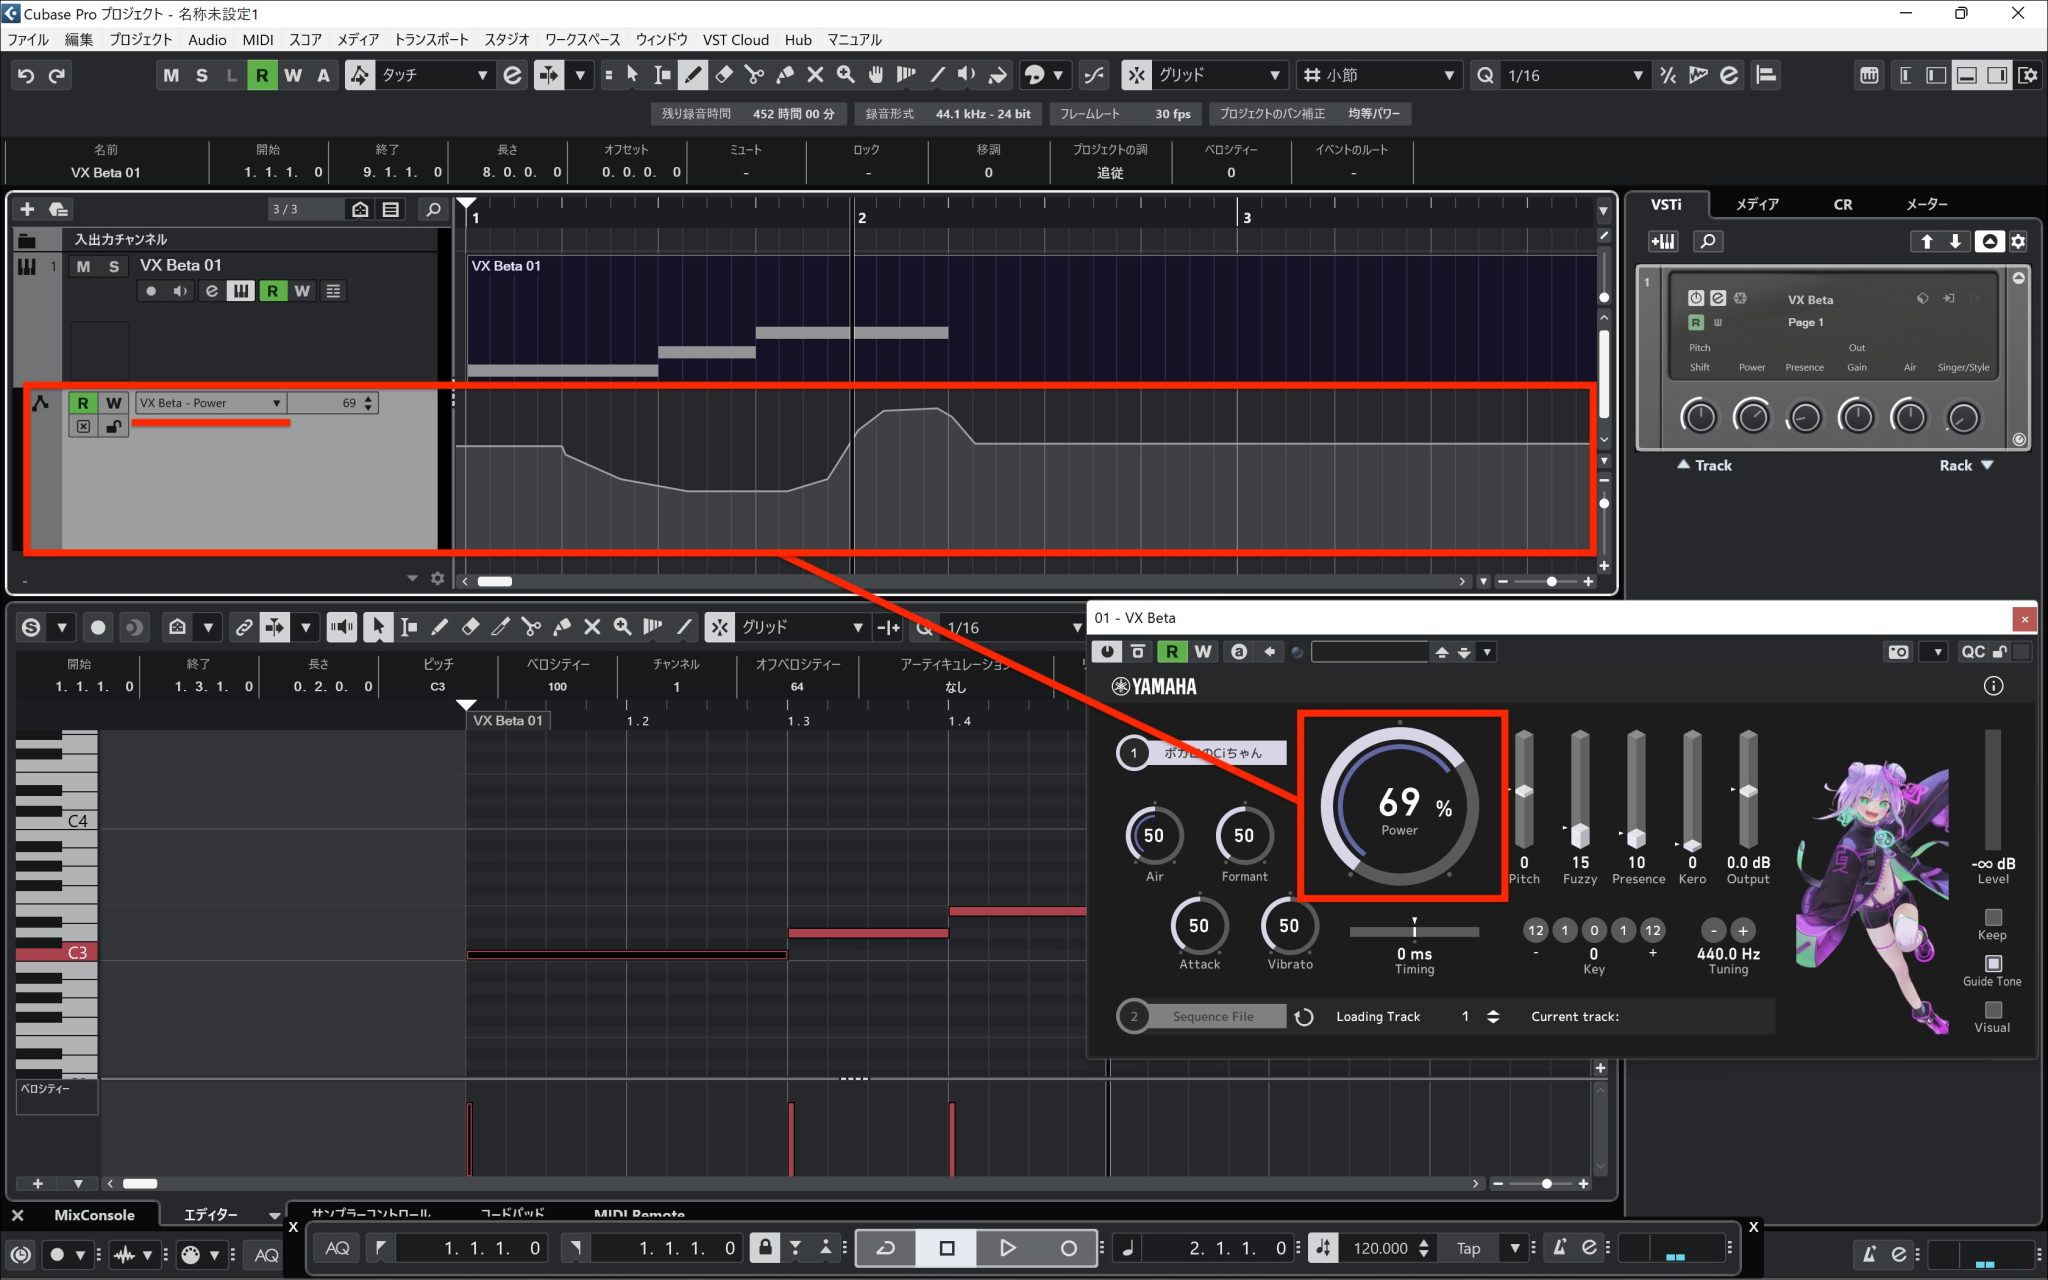Open the MIDI menu
The image size is (2048, 1280).
coord(257,40)
